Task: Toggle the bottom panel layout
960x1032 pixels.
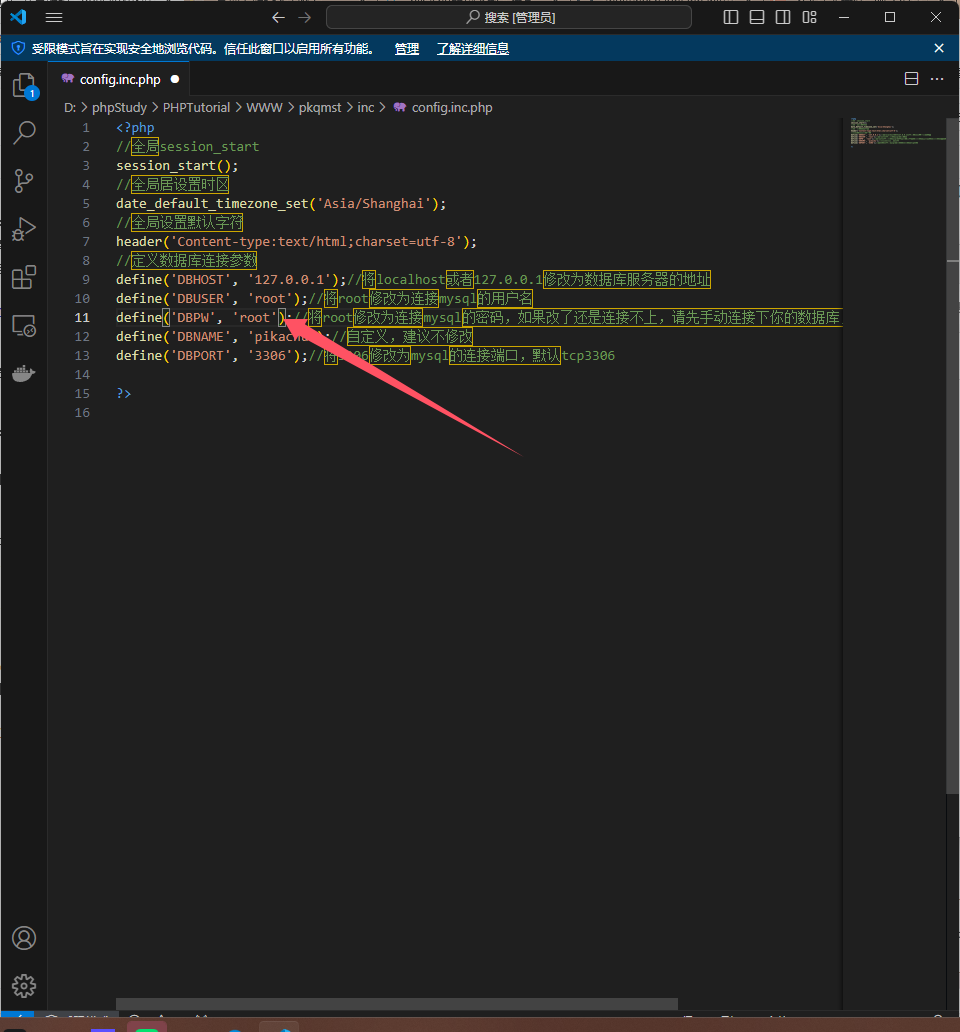Action: [757, 17]
